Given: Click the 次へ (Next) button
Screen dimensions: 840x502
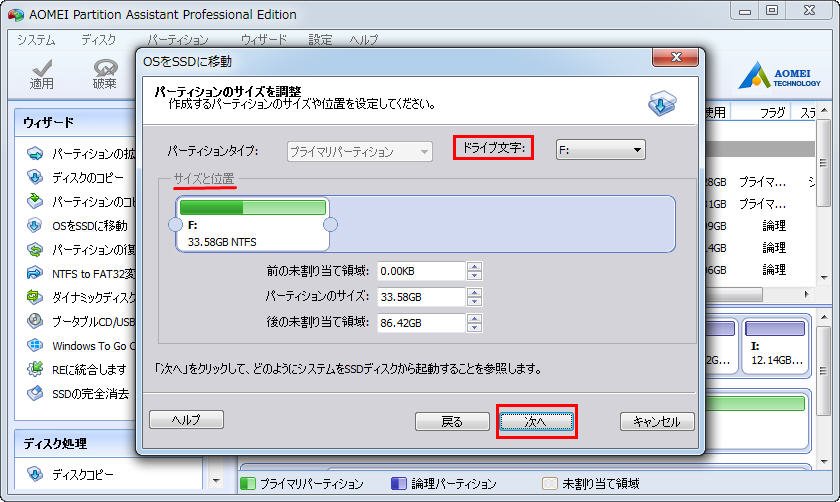Looking at the screenshot, I should pos(536,422).
